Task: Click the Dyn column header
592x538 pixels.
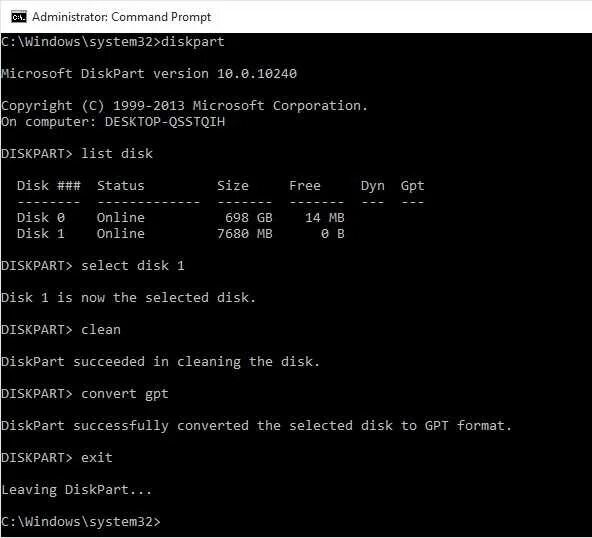Action: tap(372, 186)
